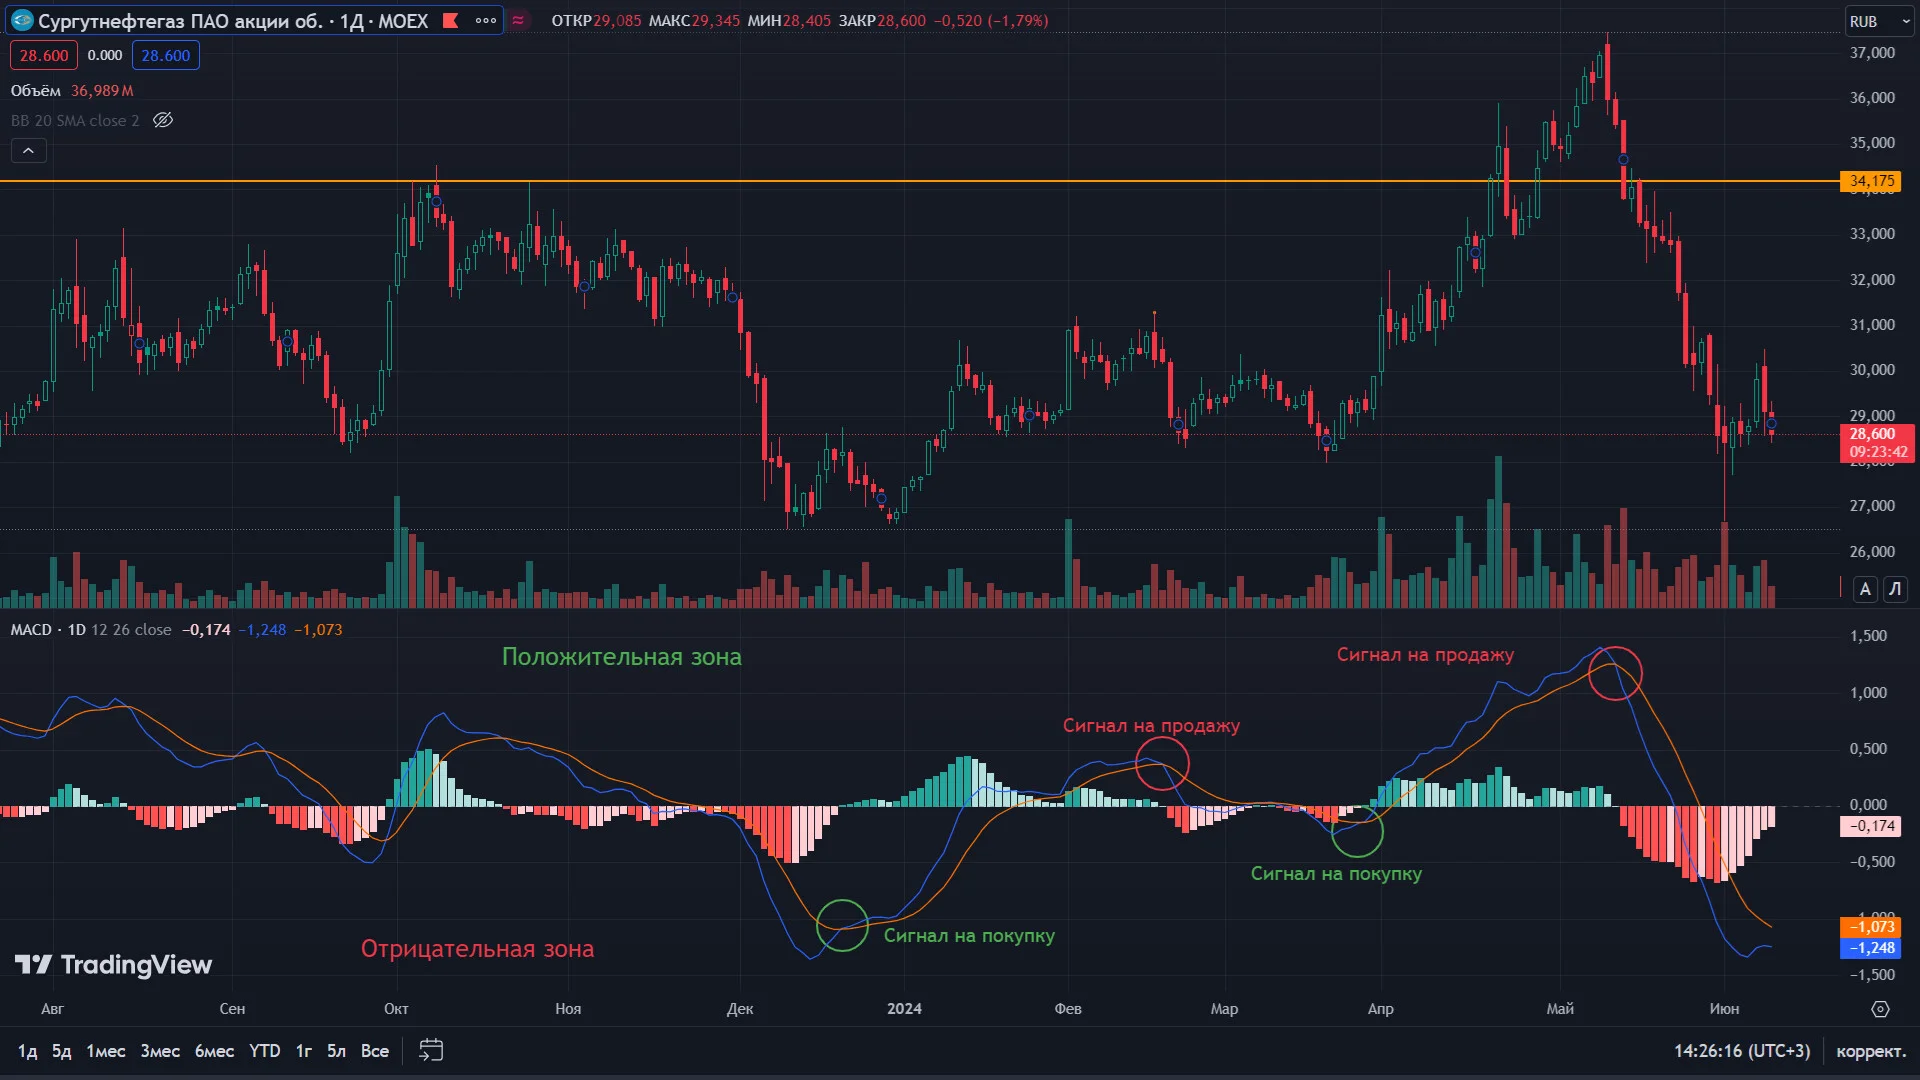Open chart settings gear on time axis
Image resolution: width=1920 pixels, height=1080 pixels.
tap(1880, 1009)
